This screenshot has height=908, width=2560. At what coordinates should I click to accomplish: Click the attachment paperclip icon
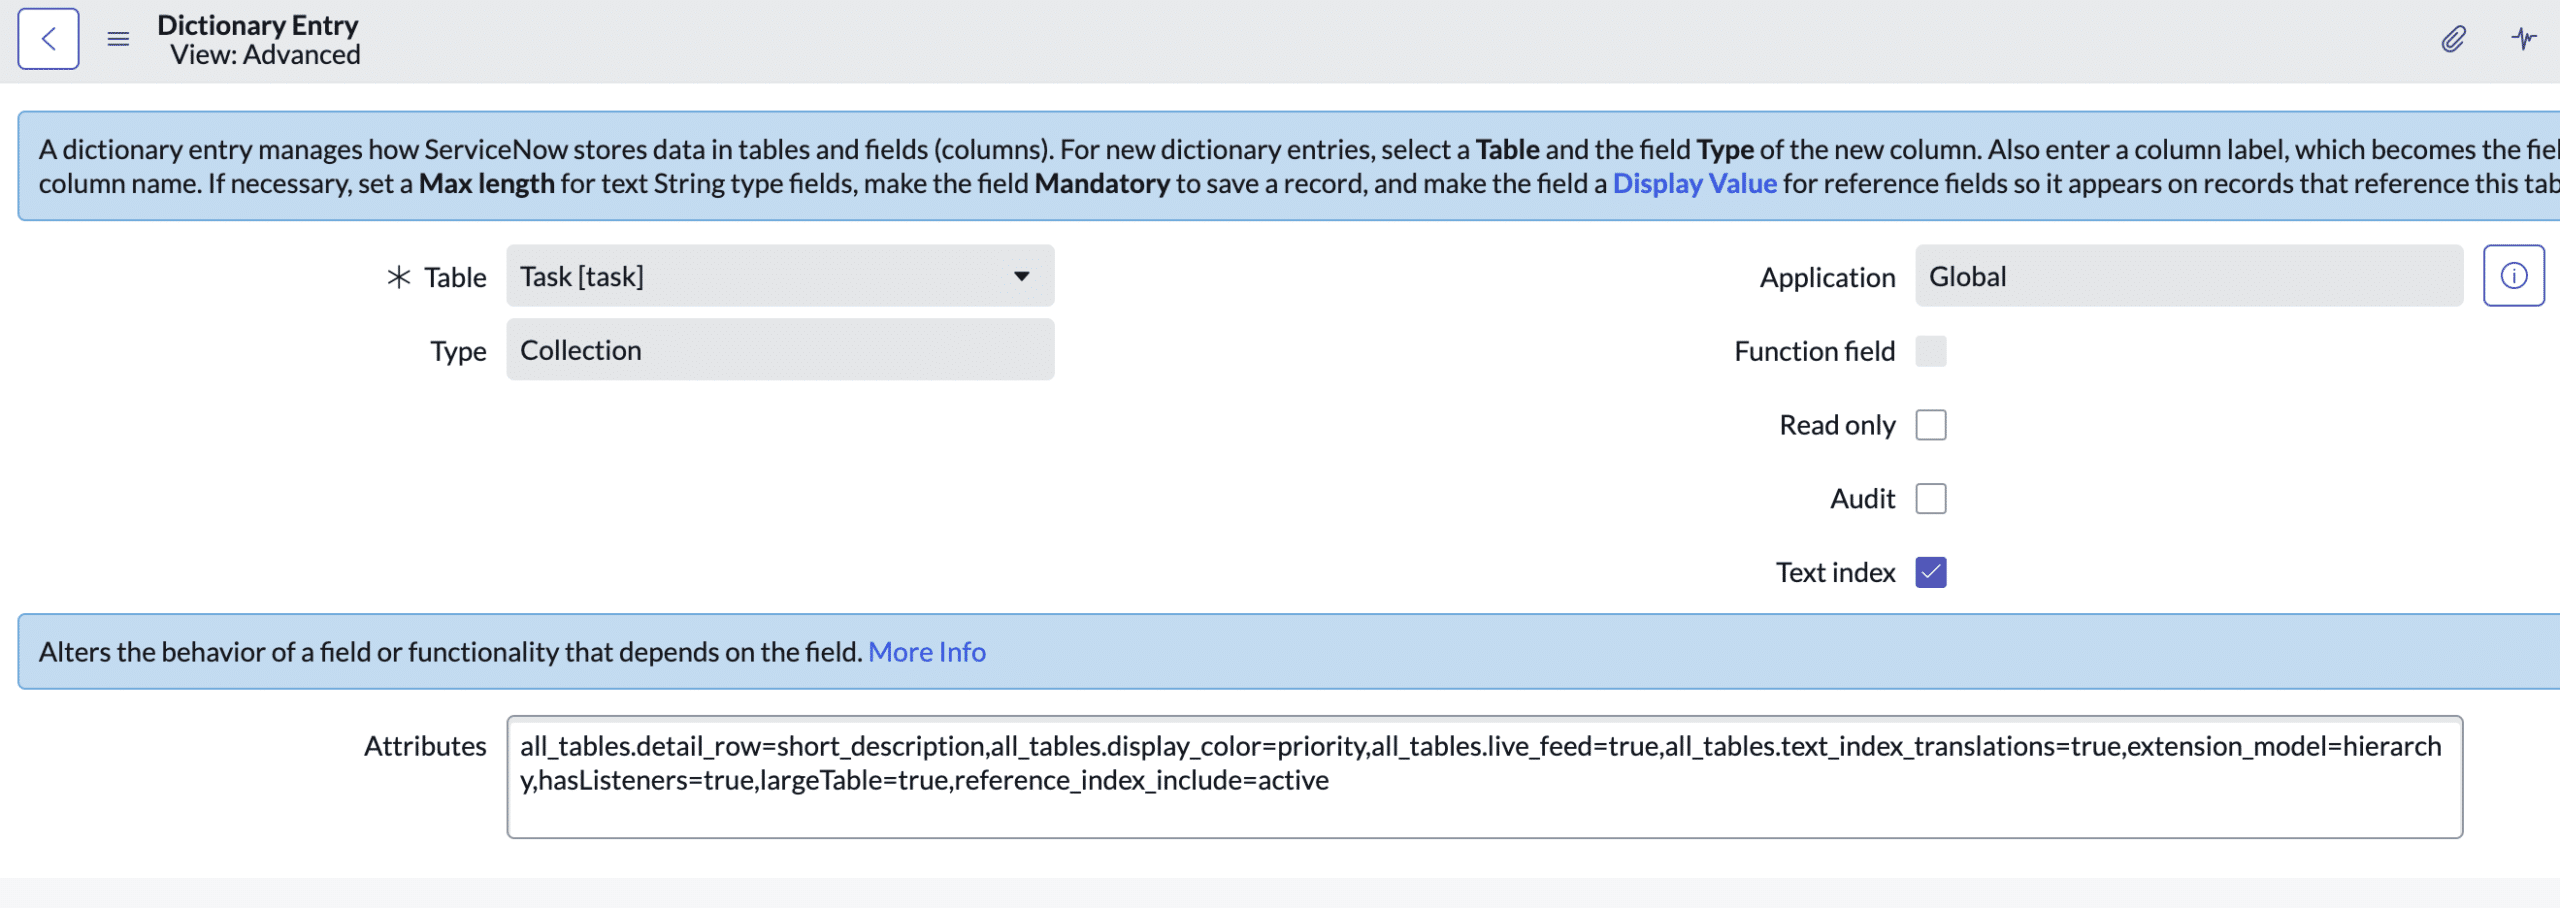[2453, 40]
